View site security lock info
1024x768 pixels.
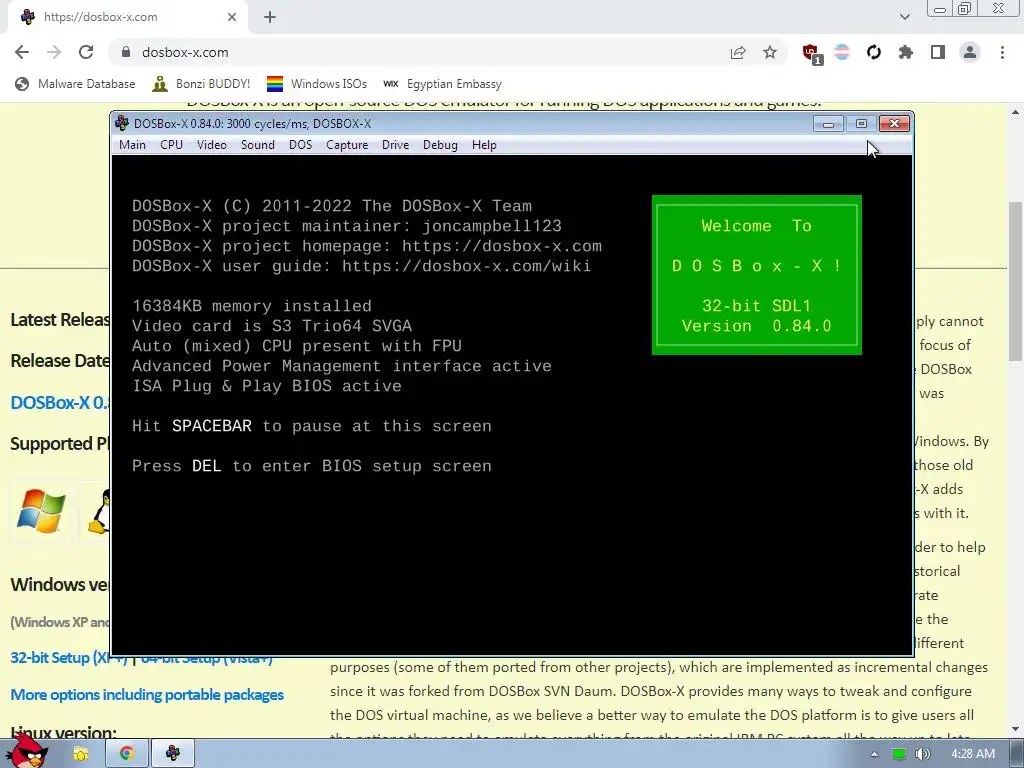click(x=126, y=52)
